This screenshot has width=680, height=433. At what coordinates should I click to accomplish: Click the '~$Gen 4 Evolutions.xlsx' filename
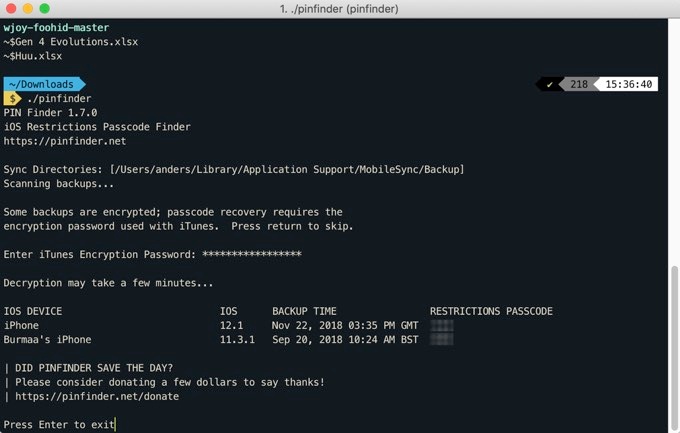[71, 42]
